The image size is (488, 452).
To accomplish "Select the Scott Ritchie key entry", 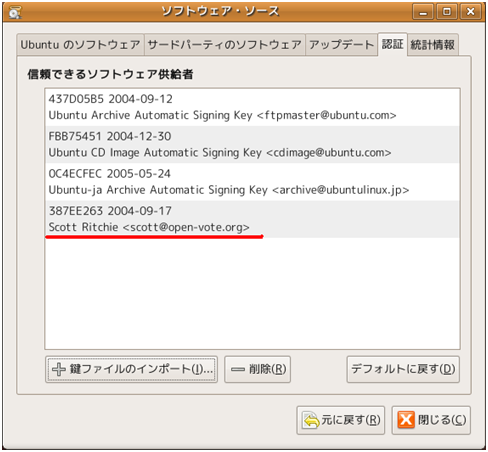I will pyautogui.click(x=252, y=219).
